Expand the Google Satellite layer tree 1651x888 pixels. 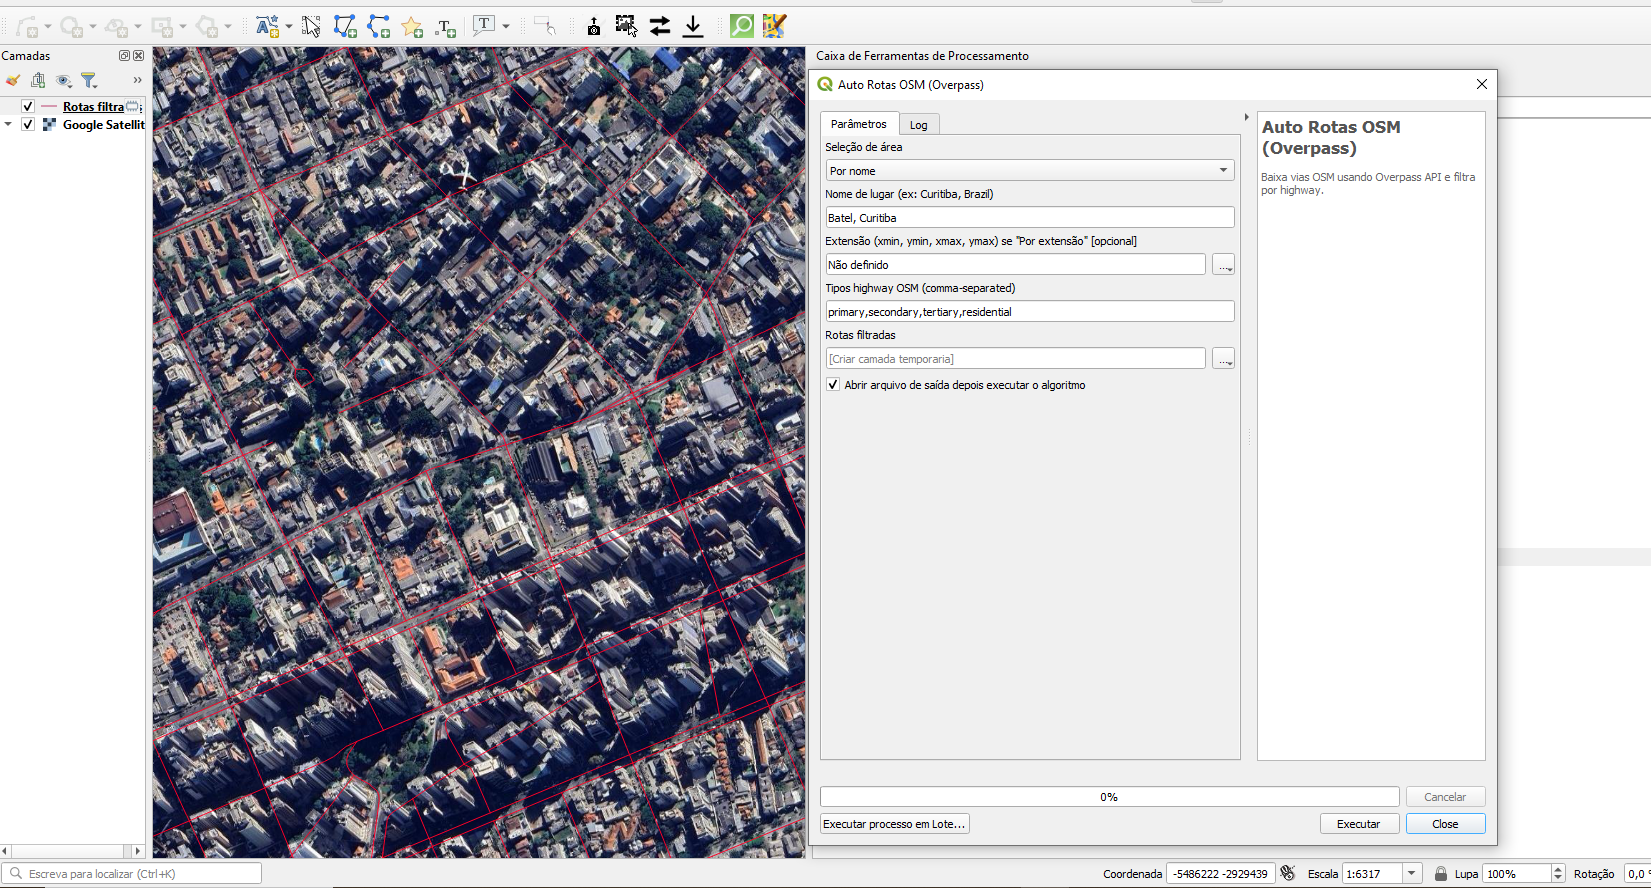point(9,125)
